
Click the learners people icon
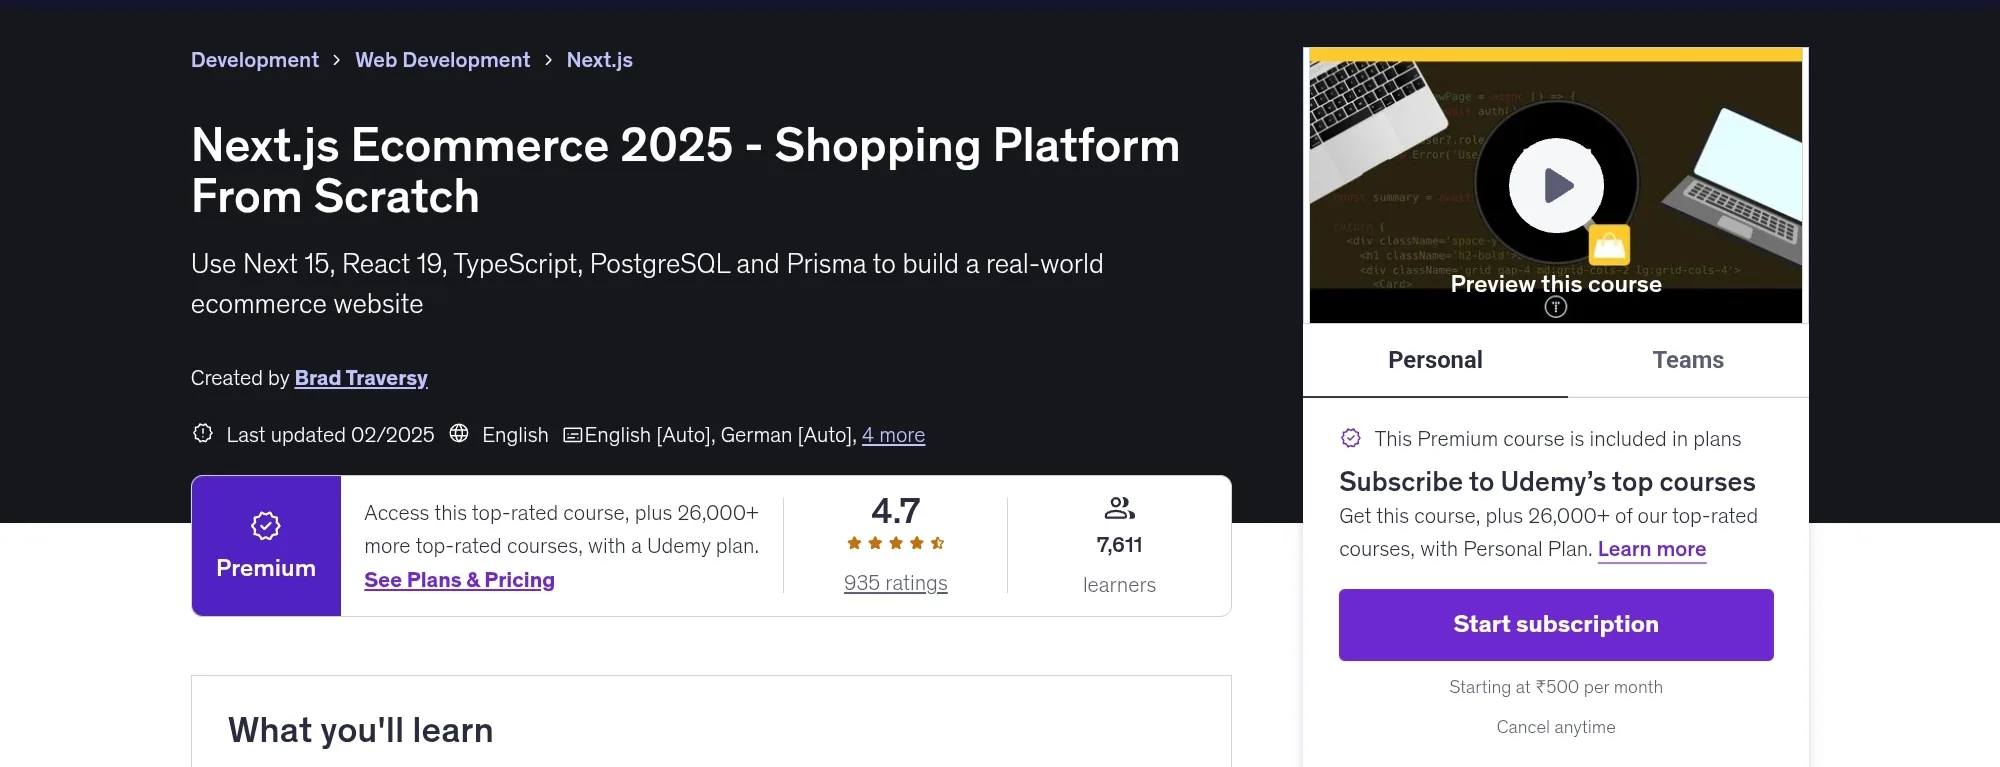pos(1119,509)
